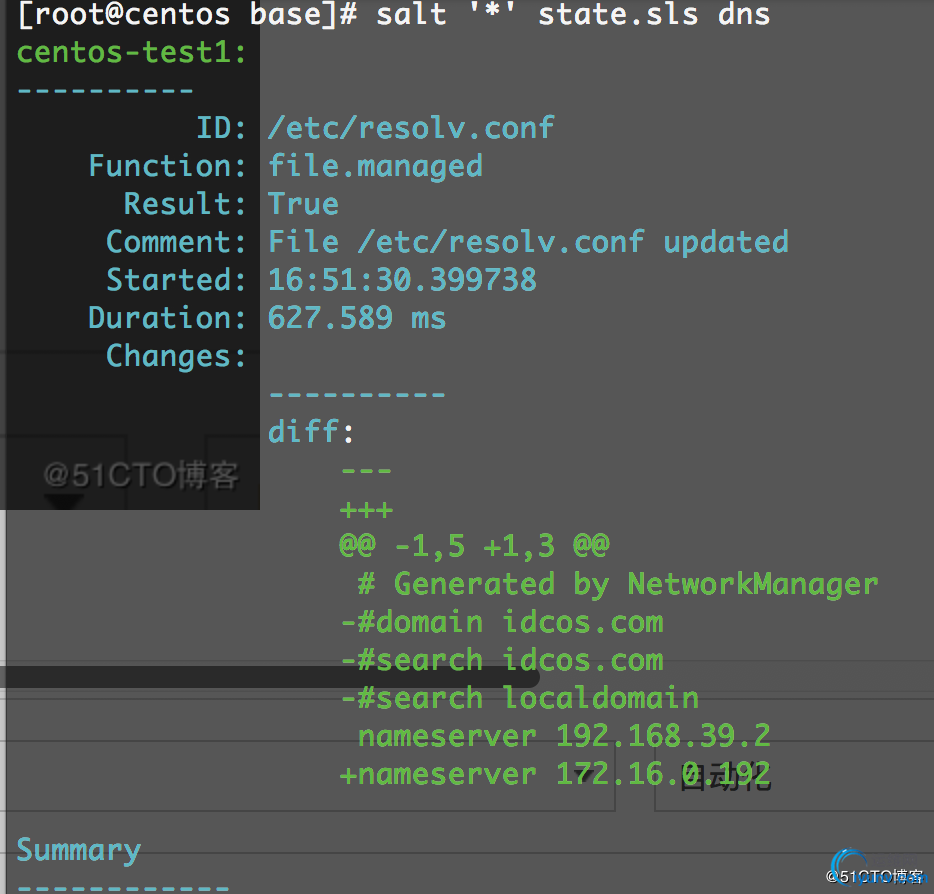The width and height of the screenshot is (934, 894).
Task: Click the dark horizontal scrollbar bar
Action: point(270,677)
